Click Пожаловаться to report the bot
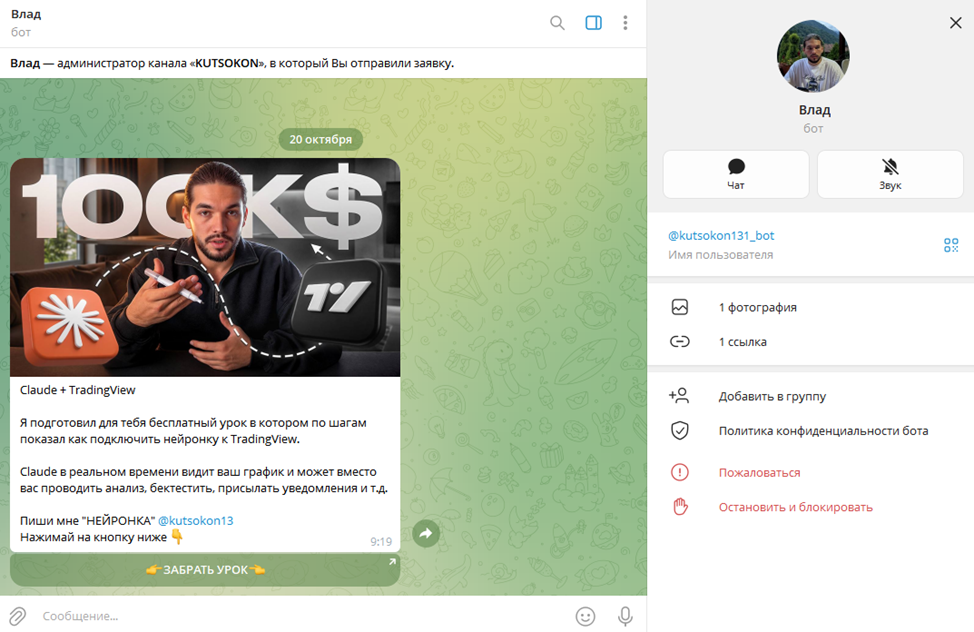974x632 pixels. pyautogui.click(x=811, y=472)
